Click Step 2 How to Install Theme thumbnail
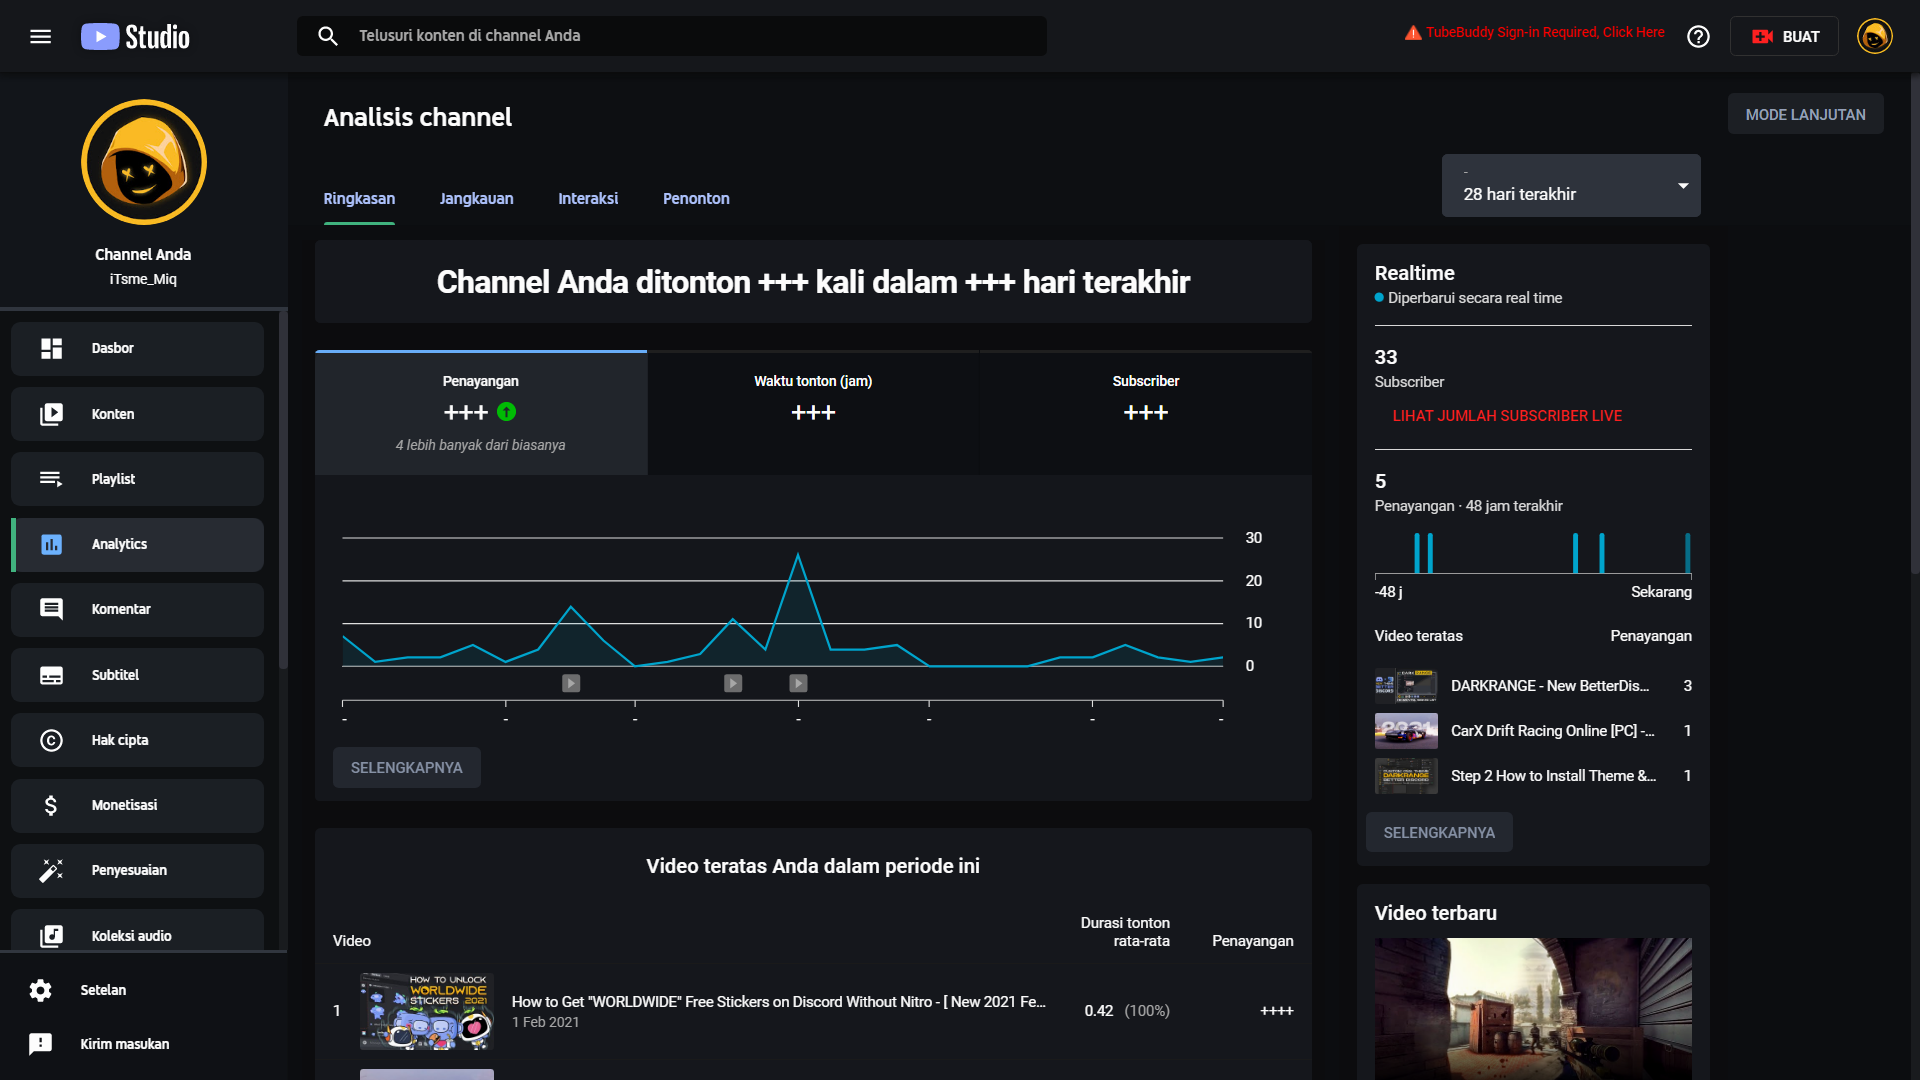1920x1080 pixels. tap(1406, 776)
